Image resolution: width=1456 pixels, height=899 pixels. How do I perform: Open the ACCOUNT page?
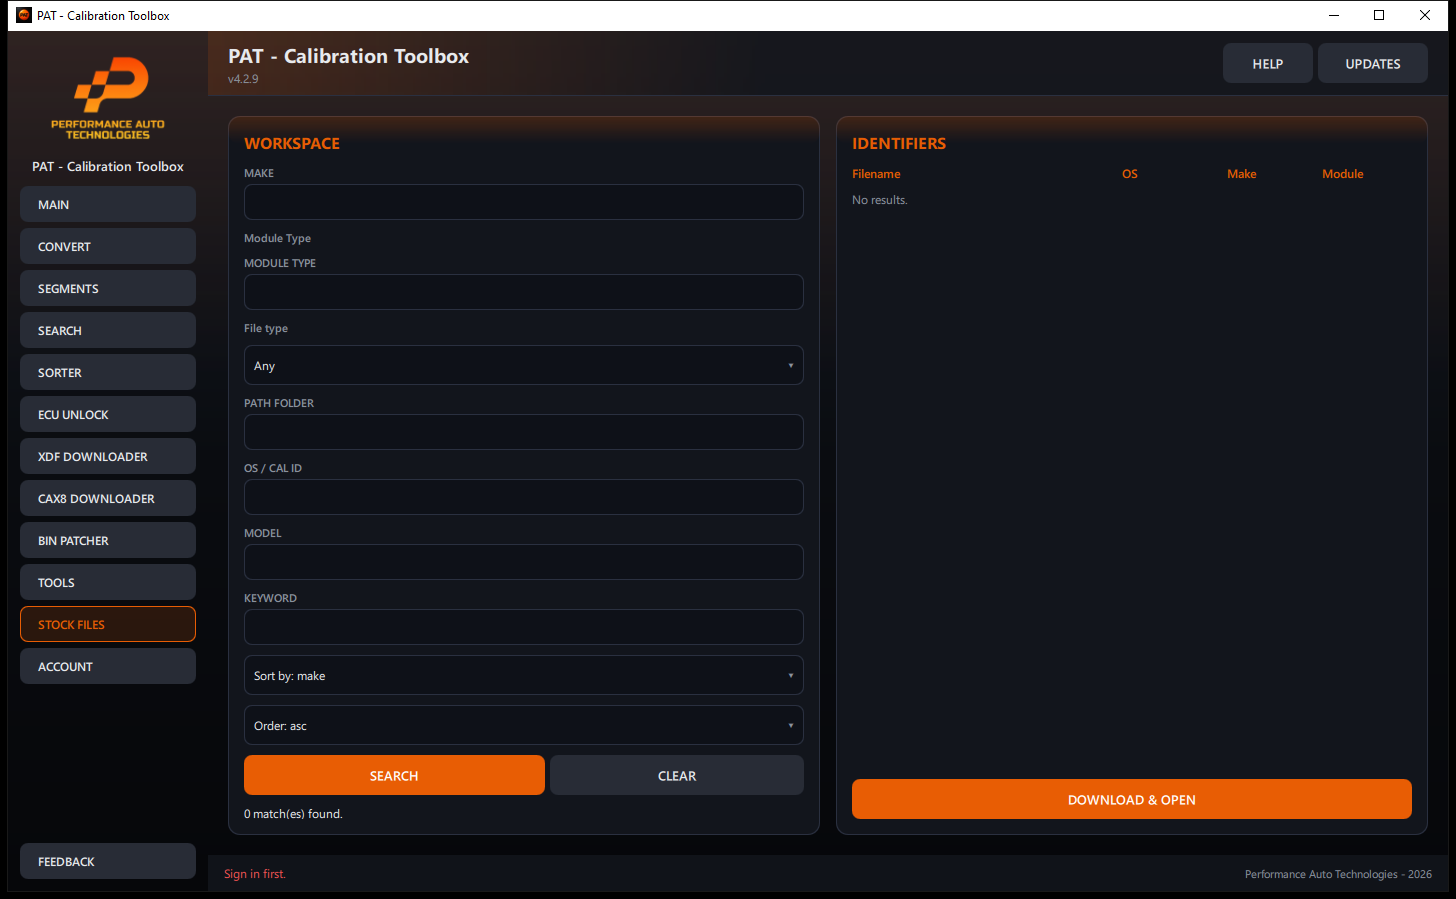108,666
